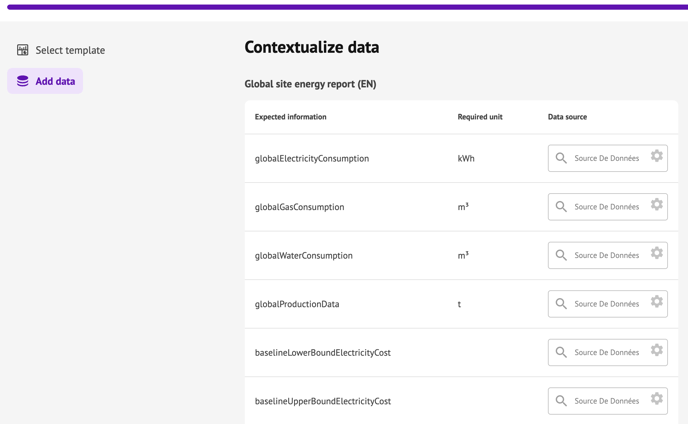Open the Add data step

click(x=55, y=81)
